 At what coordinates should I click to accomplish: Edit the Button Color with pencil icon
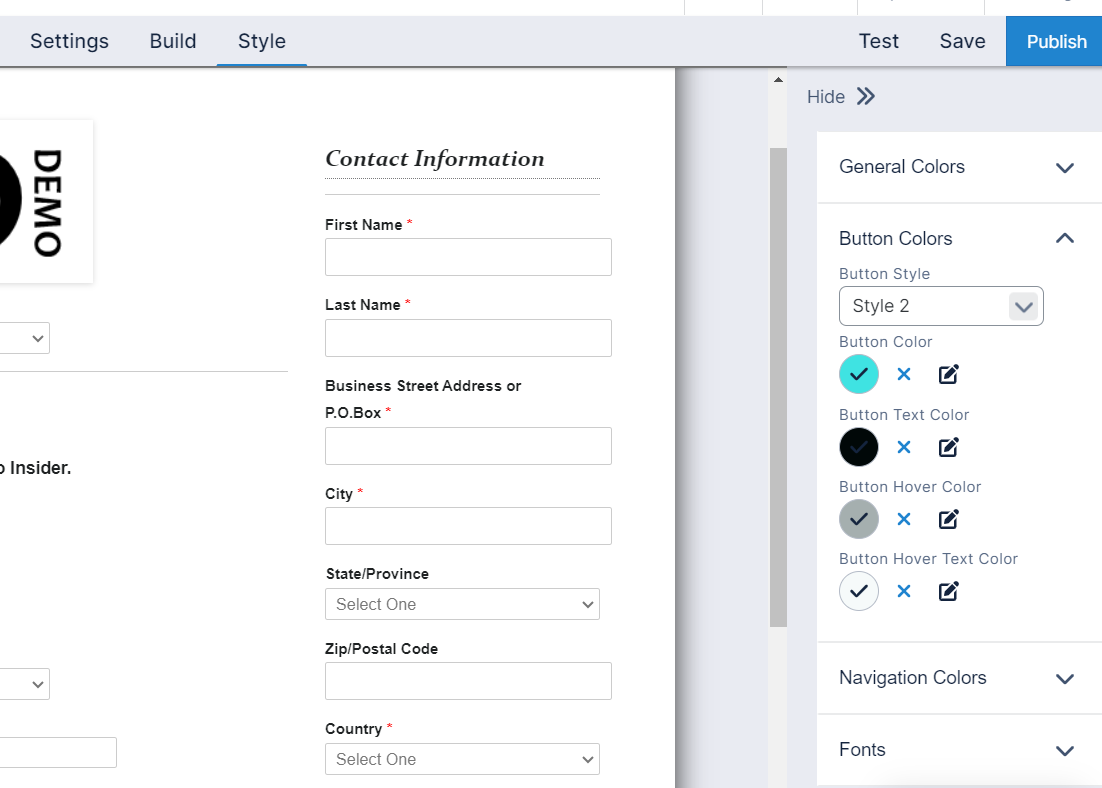point(949,374)
